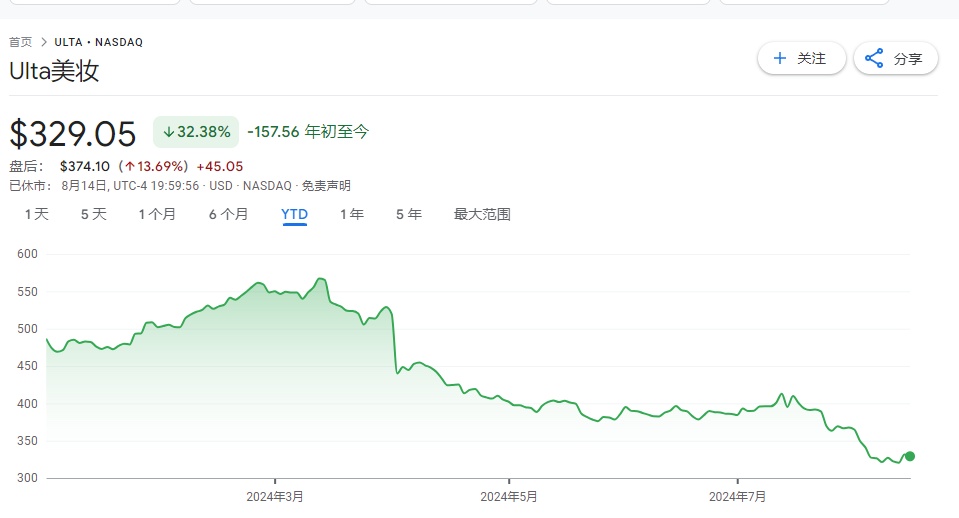Click the up arrow beside 13.69%
The width and height of the screenshot is (959, 518).
click(130, 166)
